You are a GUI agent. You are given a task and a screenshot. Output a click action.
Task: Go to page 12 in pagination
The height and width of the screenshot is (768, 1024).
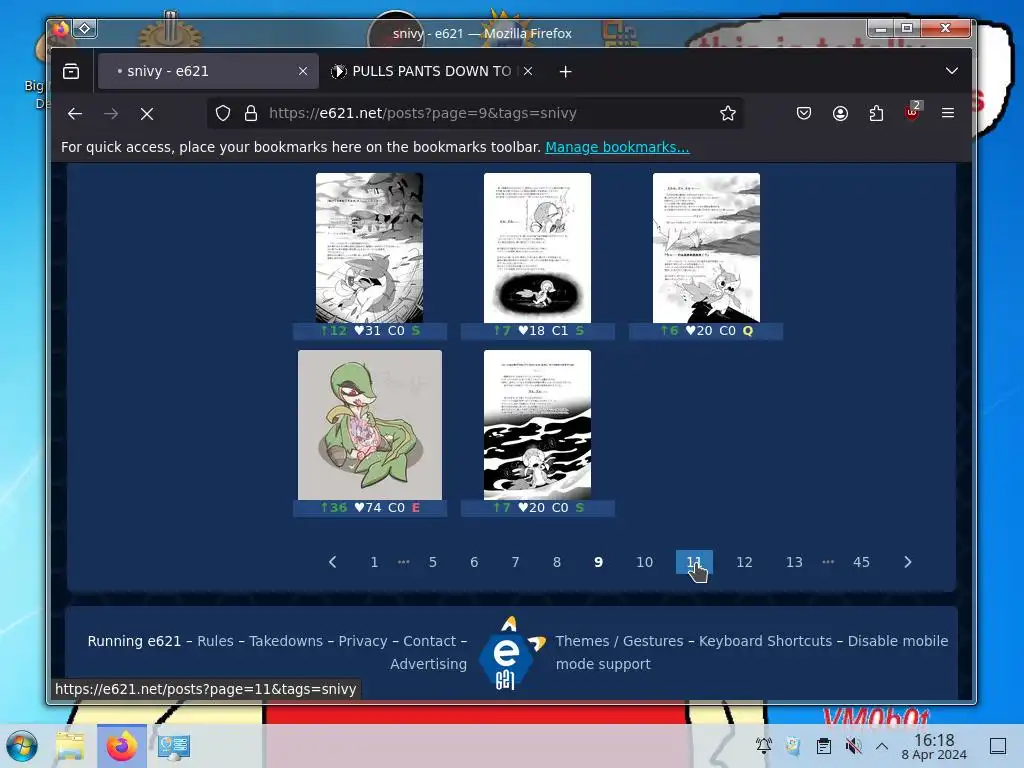(744, 562)
